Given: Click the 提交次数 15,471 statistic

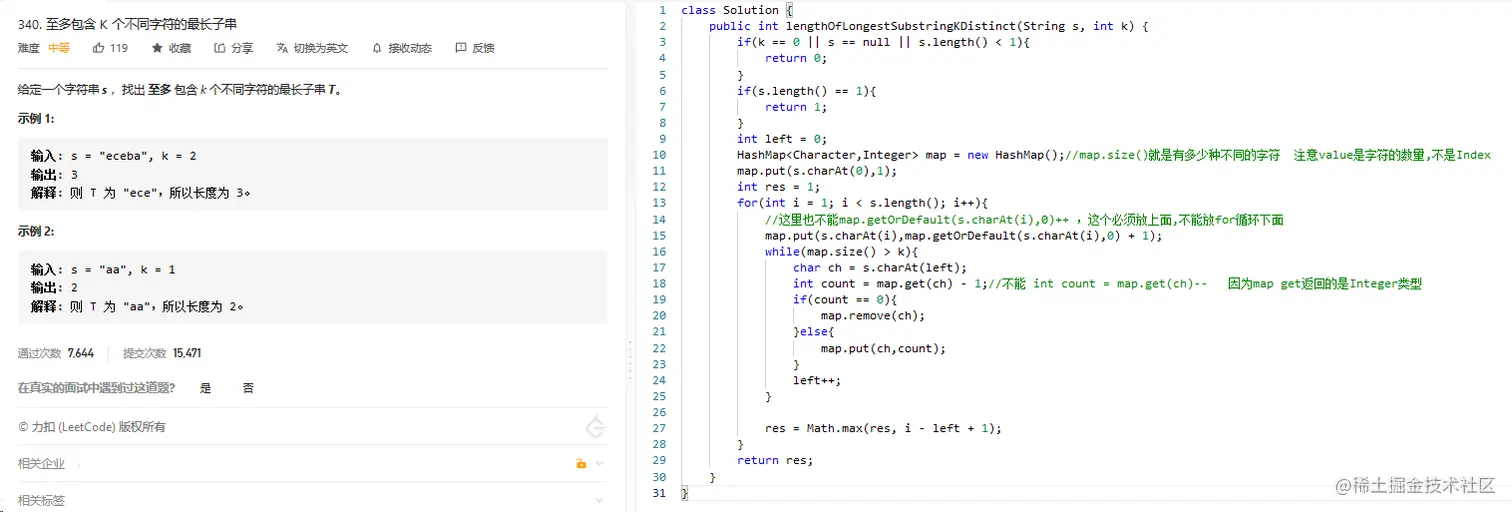Looking at the screenshot, I should (x=162, y=353).
